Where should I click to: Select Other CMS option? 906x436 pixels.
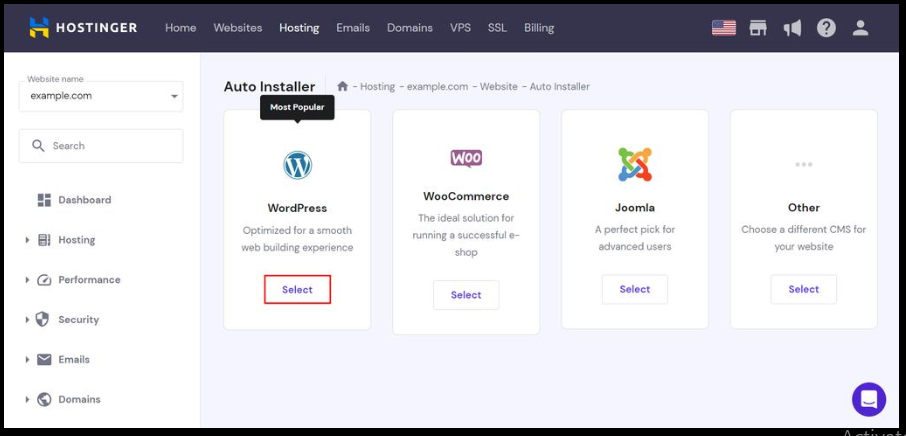coord(804,289)
